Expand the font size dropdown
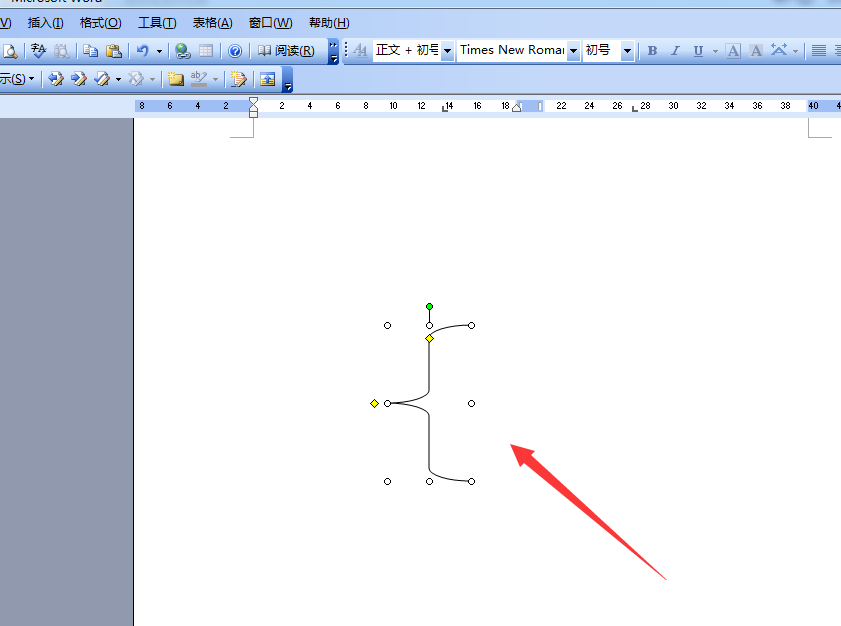Image resolution: width=841 pixels, height=626 pixels. 627,51
